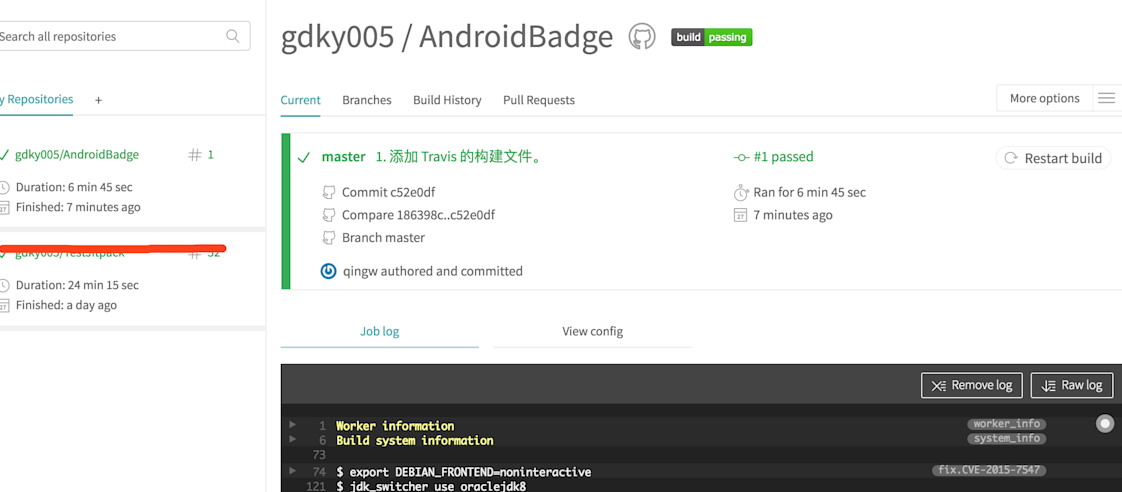
Task: Open the Branch master link
Action: pos(384,237)
